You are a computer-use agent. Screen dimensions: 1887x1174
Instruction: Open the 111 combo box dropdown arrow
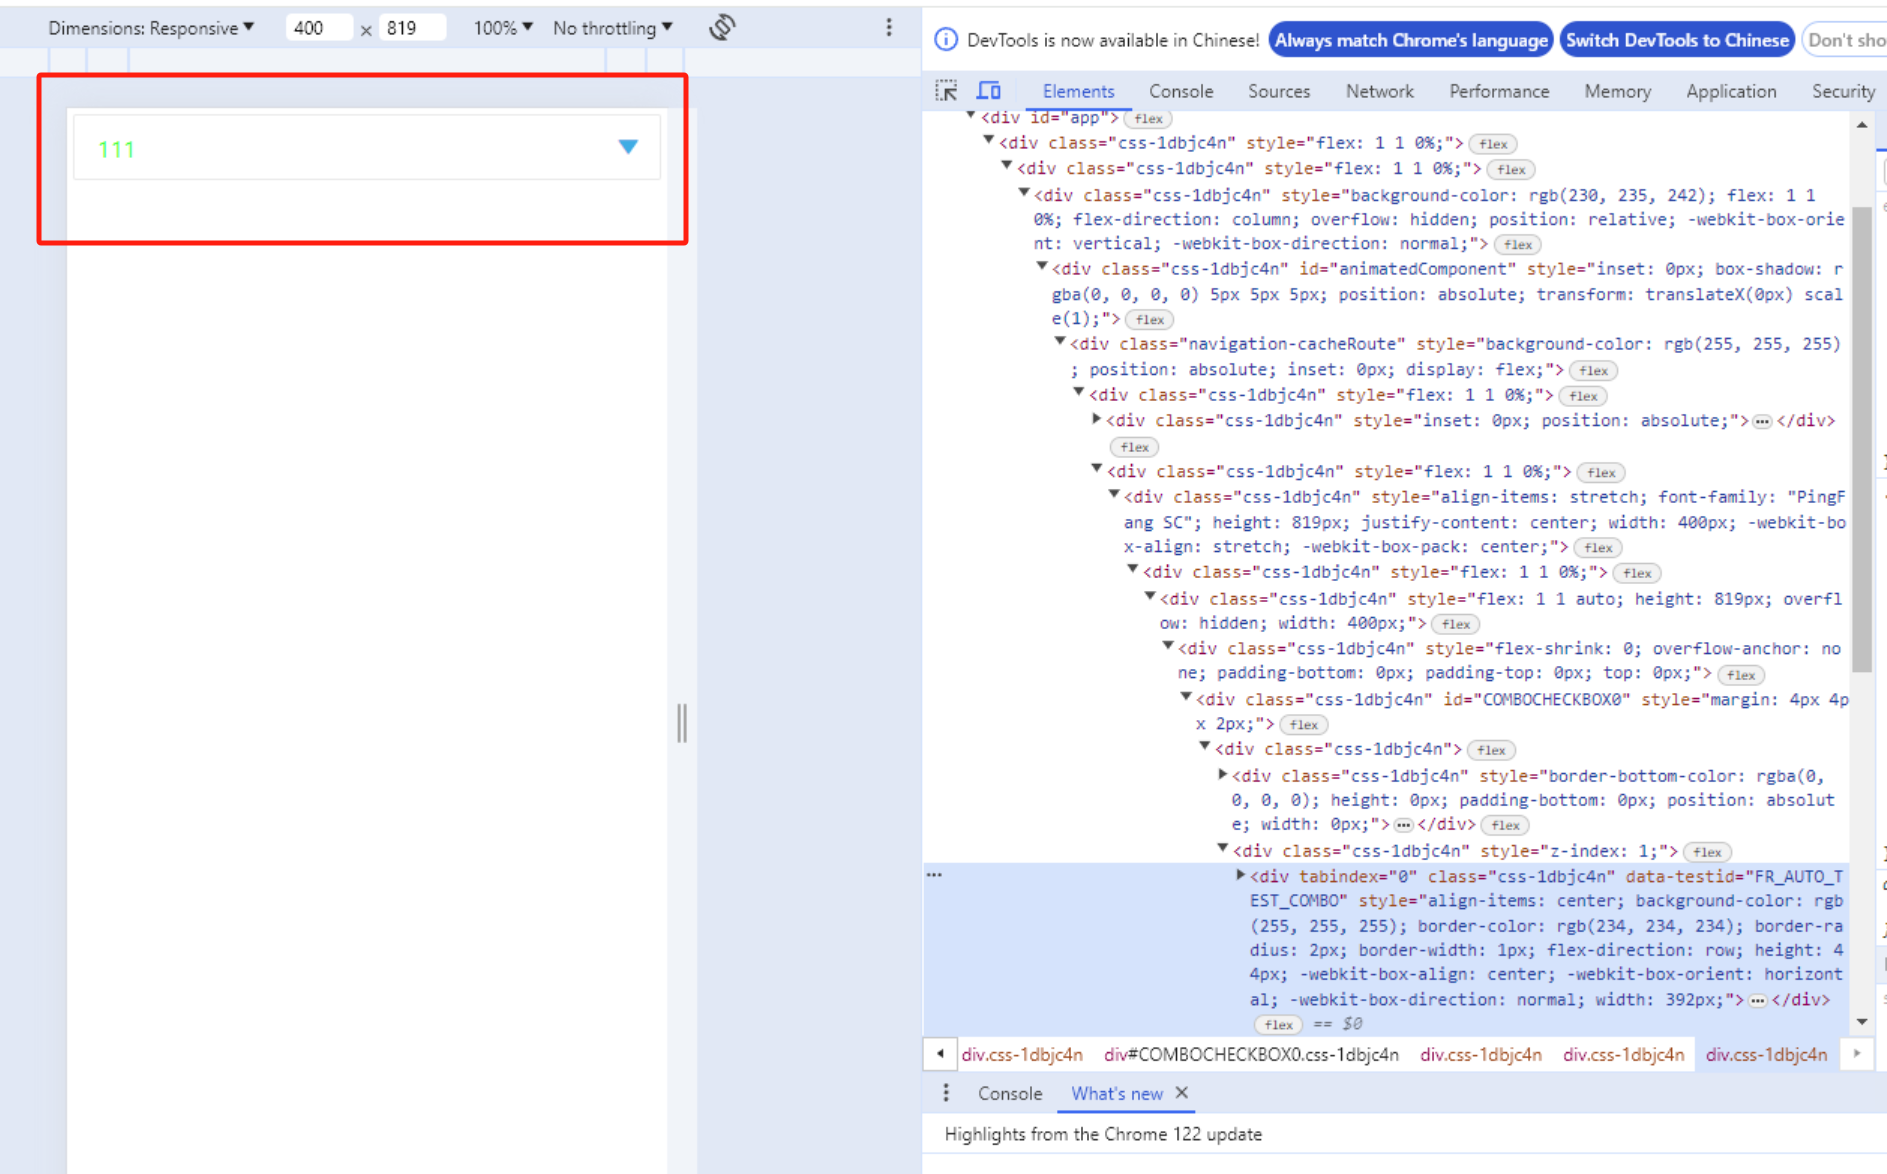point(628,147)
